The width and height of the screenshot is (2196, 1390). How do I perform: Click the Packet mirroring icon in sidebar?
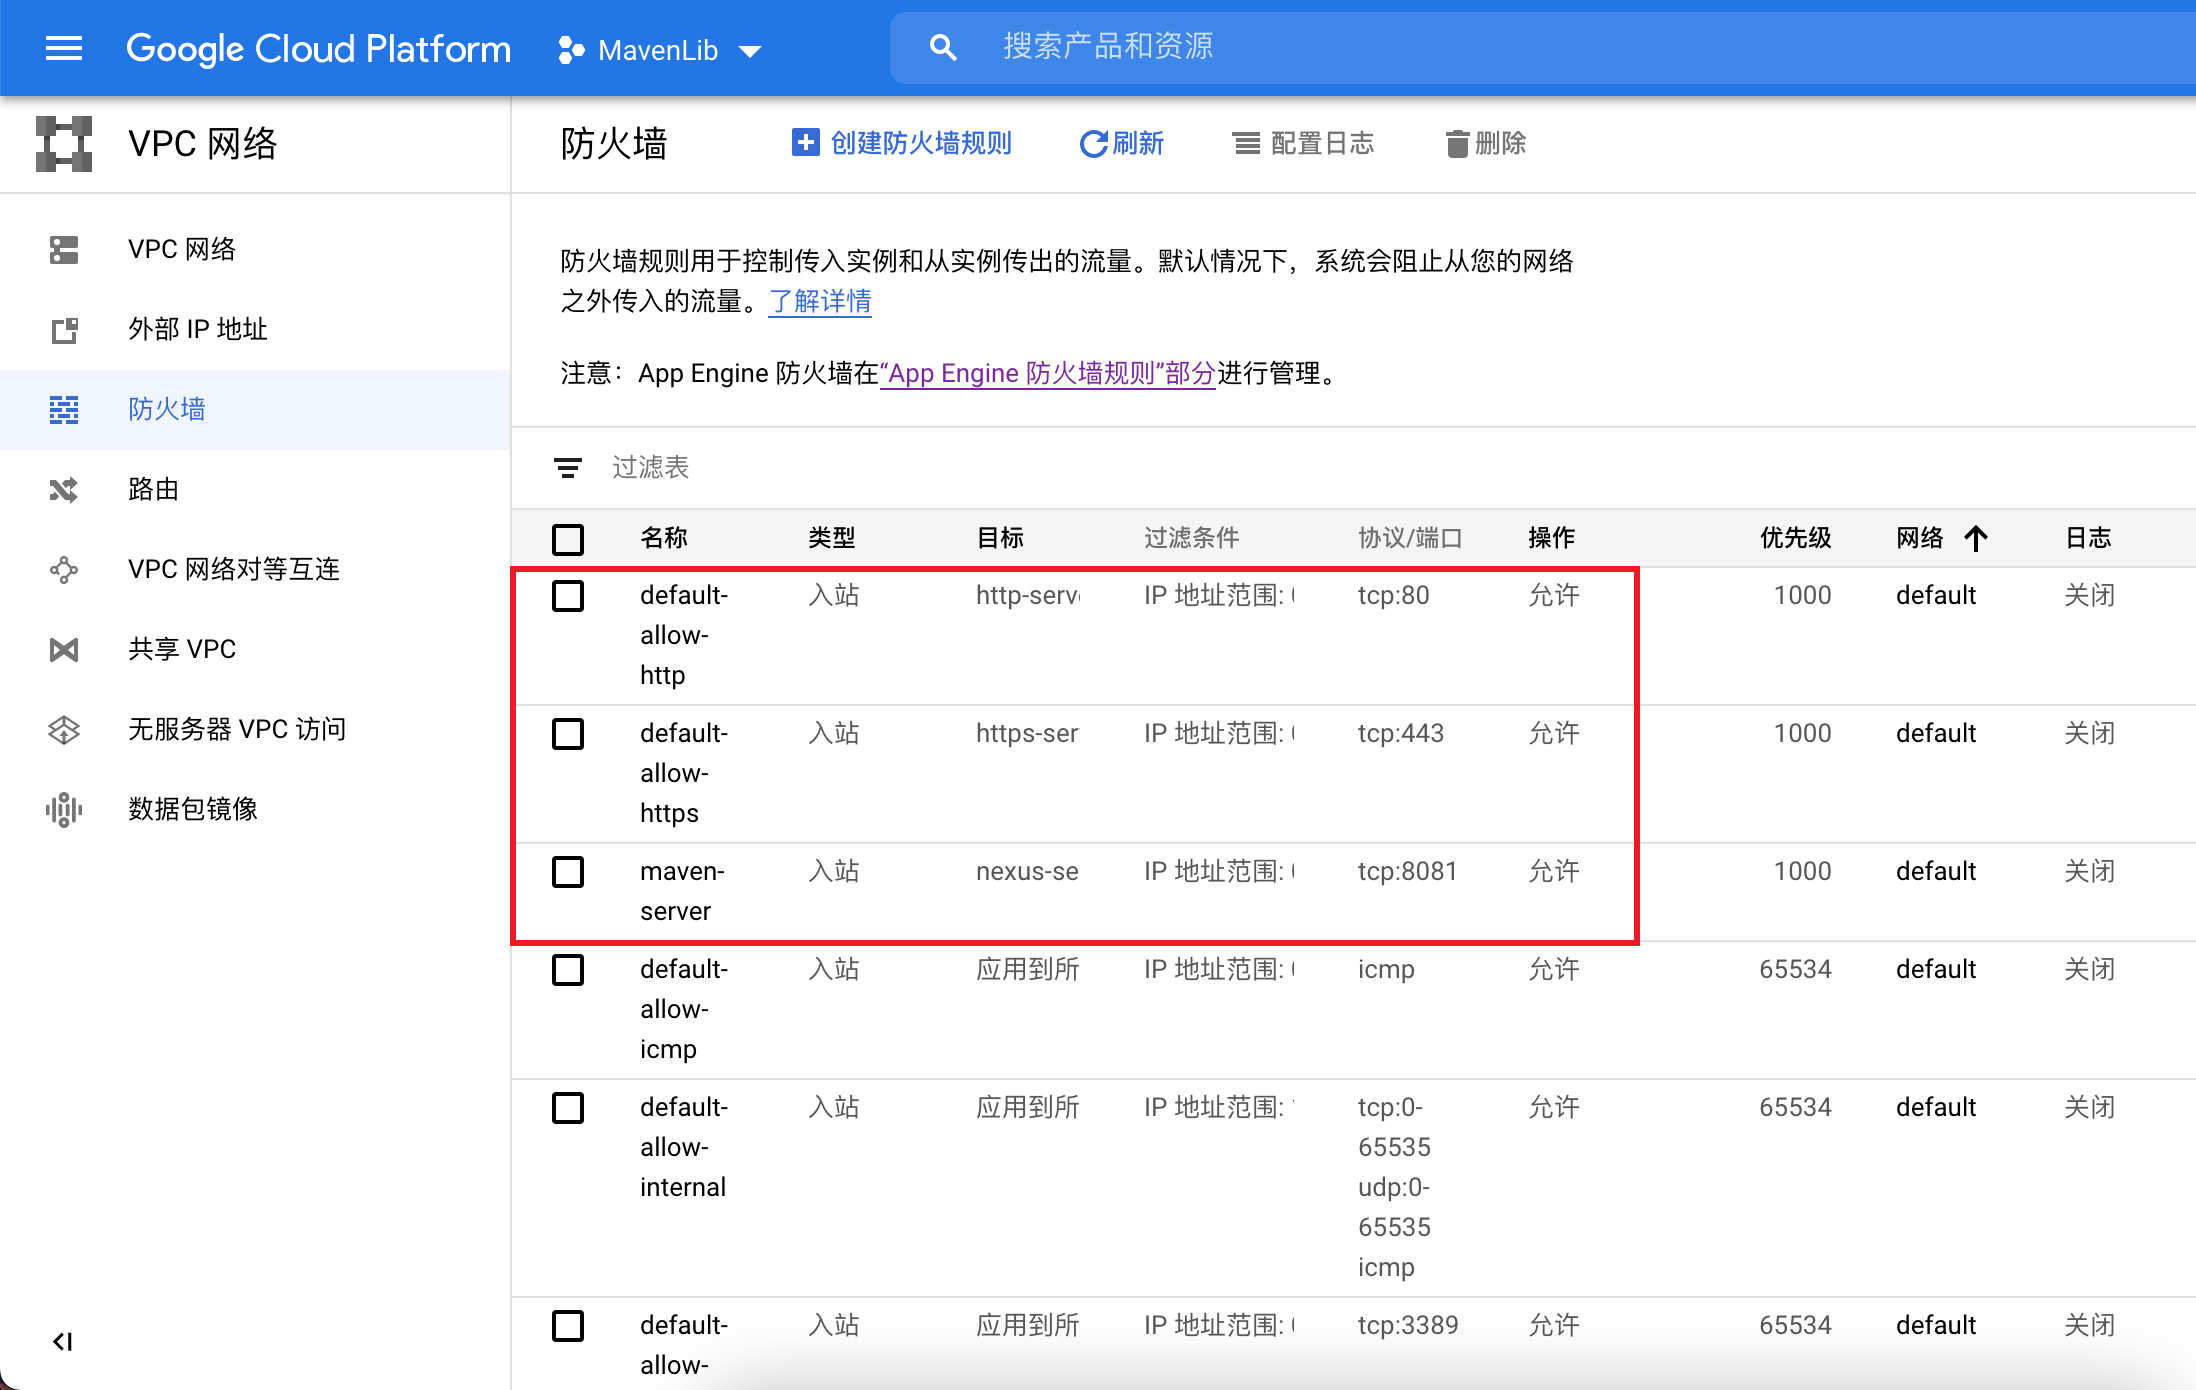(64, 809)
